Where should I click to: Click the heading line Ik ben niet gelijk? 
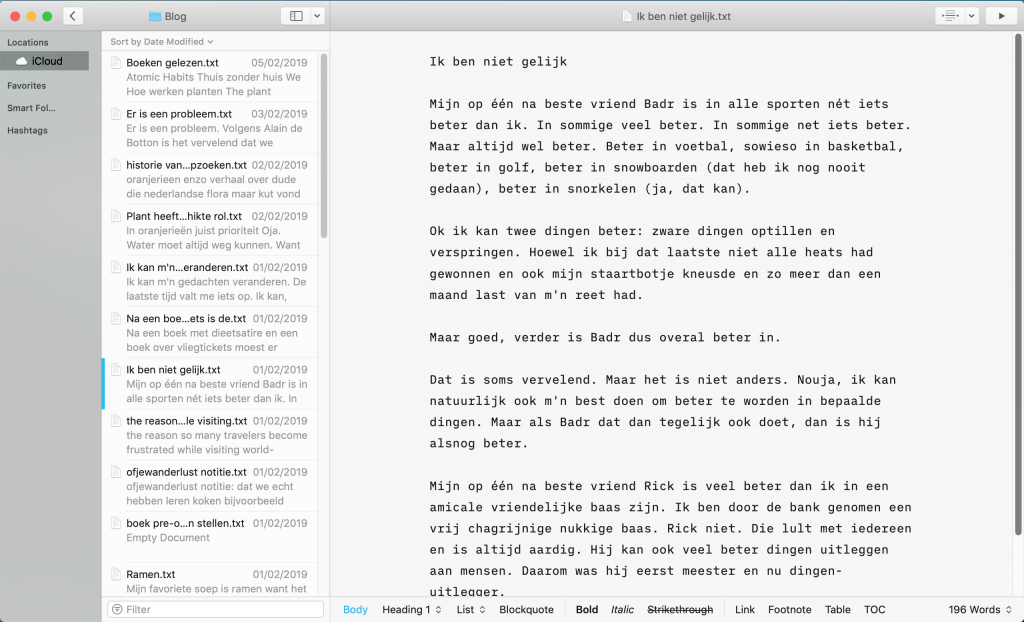coord(498,61)
